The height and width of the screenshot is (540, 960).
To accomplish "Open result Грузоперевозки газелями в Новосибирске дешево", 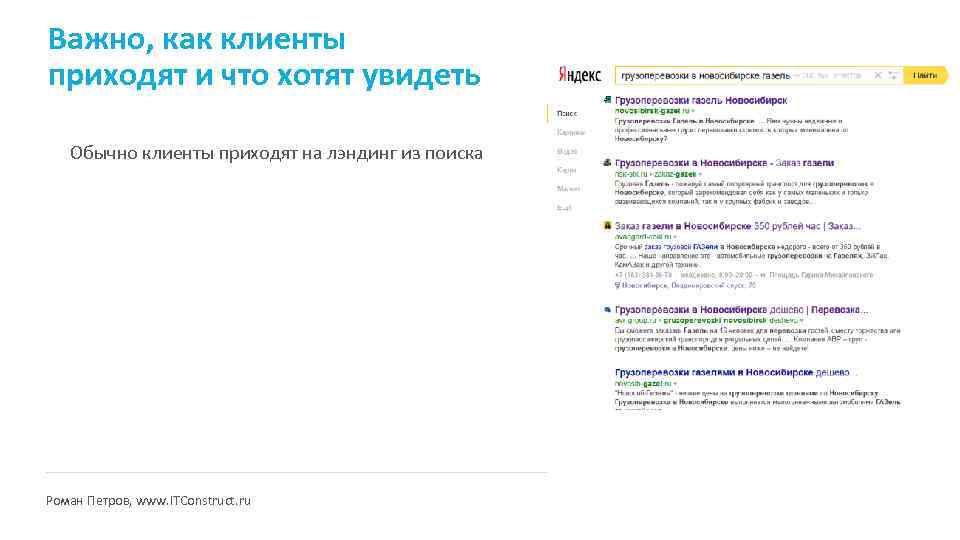I will click(735, 372).
